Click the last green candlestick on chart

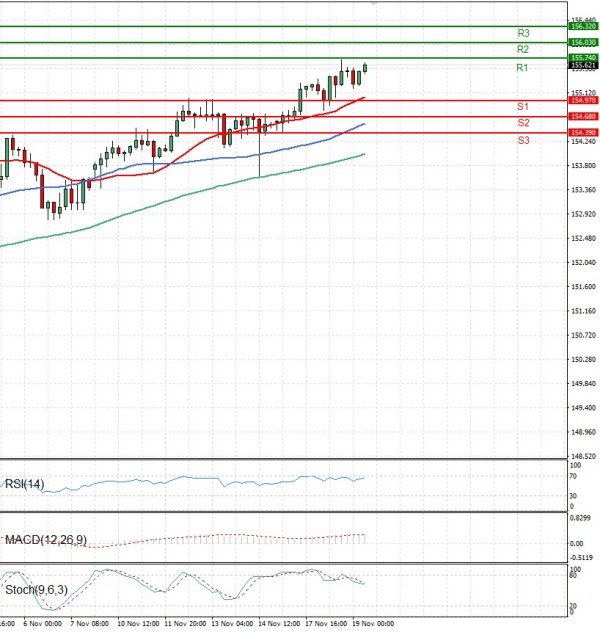click(x=366, y=68)
